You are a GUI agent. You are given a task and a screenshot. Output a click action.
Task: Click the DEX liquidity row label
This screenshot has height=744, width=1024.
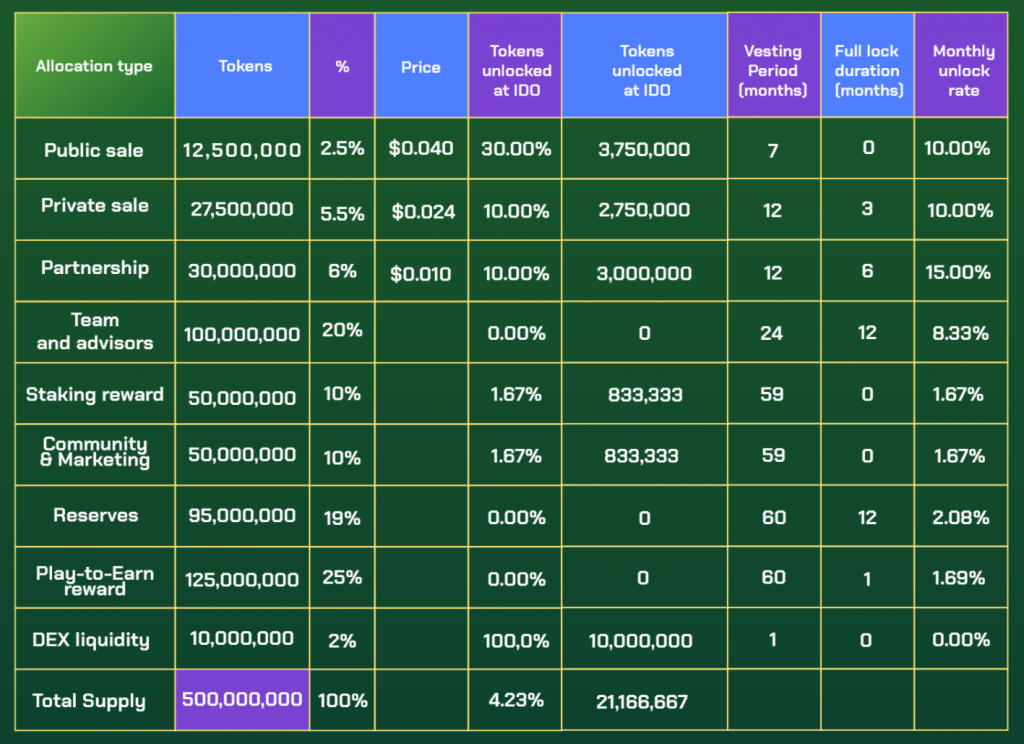point(94,640)
